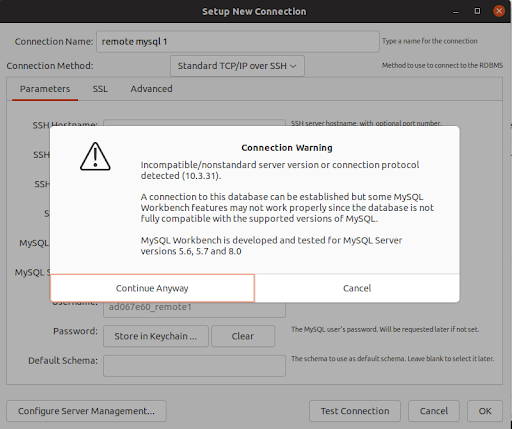Image resolution: width=512 pixels, height=429 pixels.
Task: Click the Test Connection button
Action: [x=355, y=411]
